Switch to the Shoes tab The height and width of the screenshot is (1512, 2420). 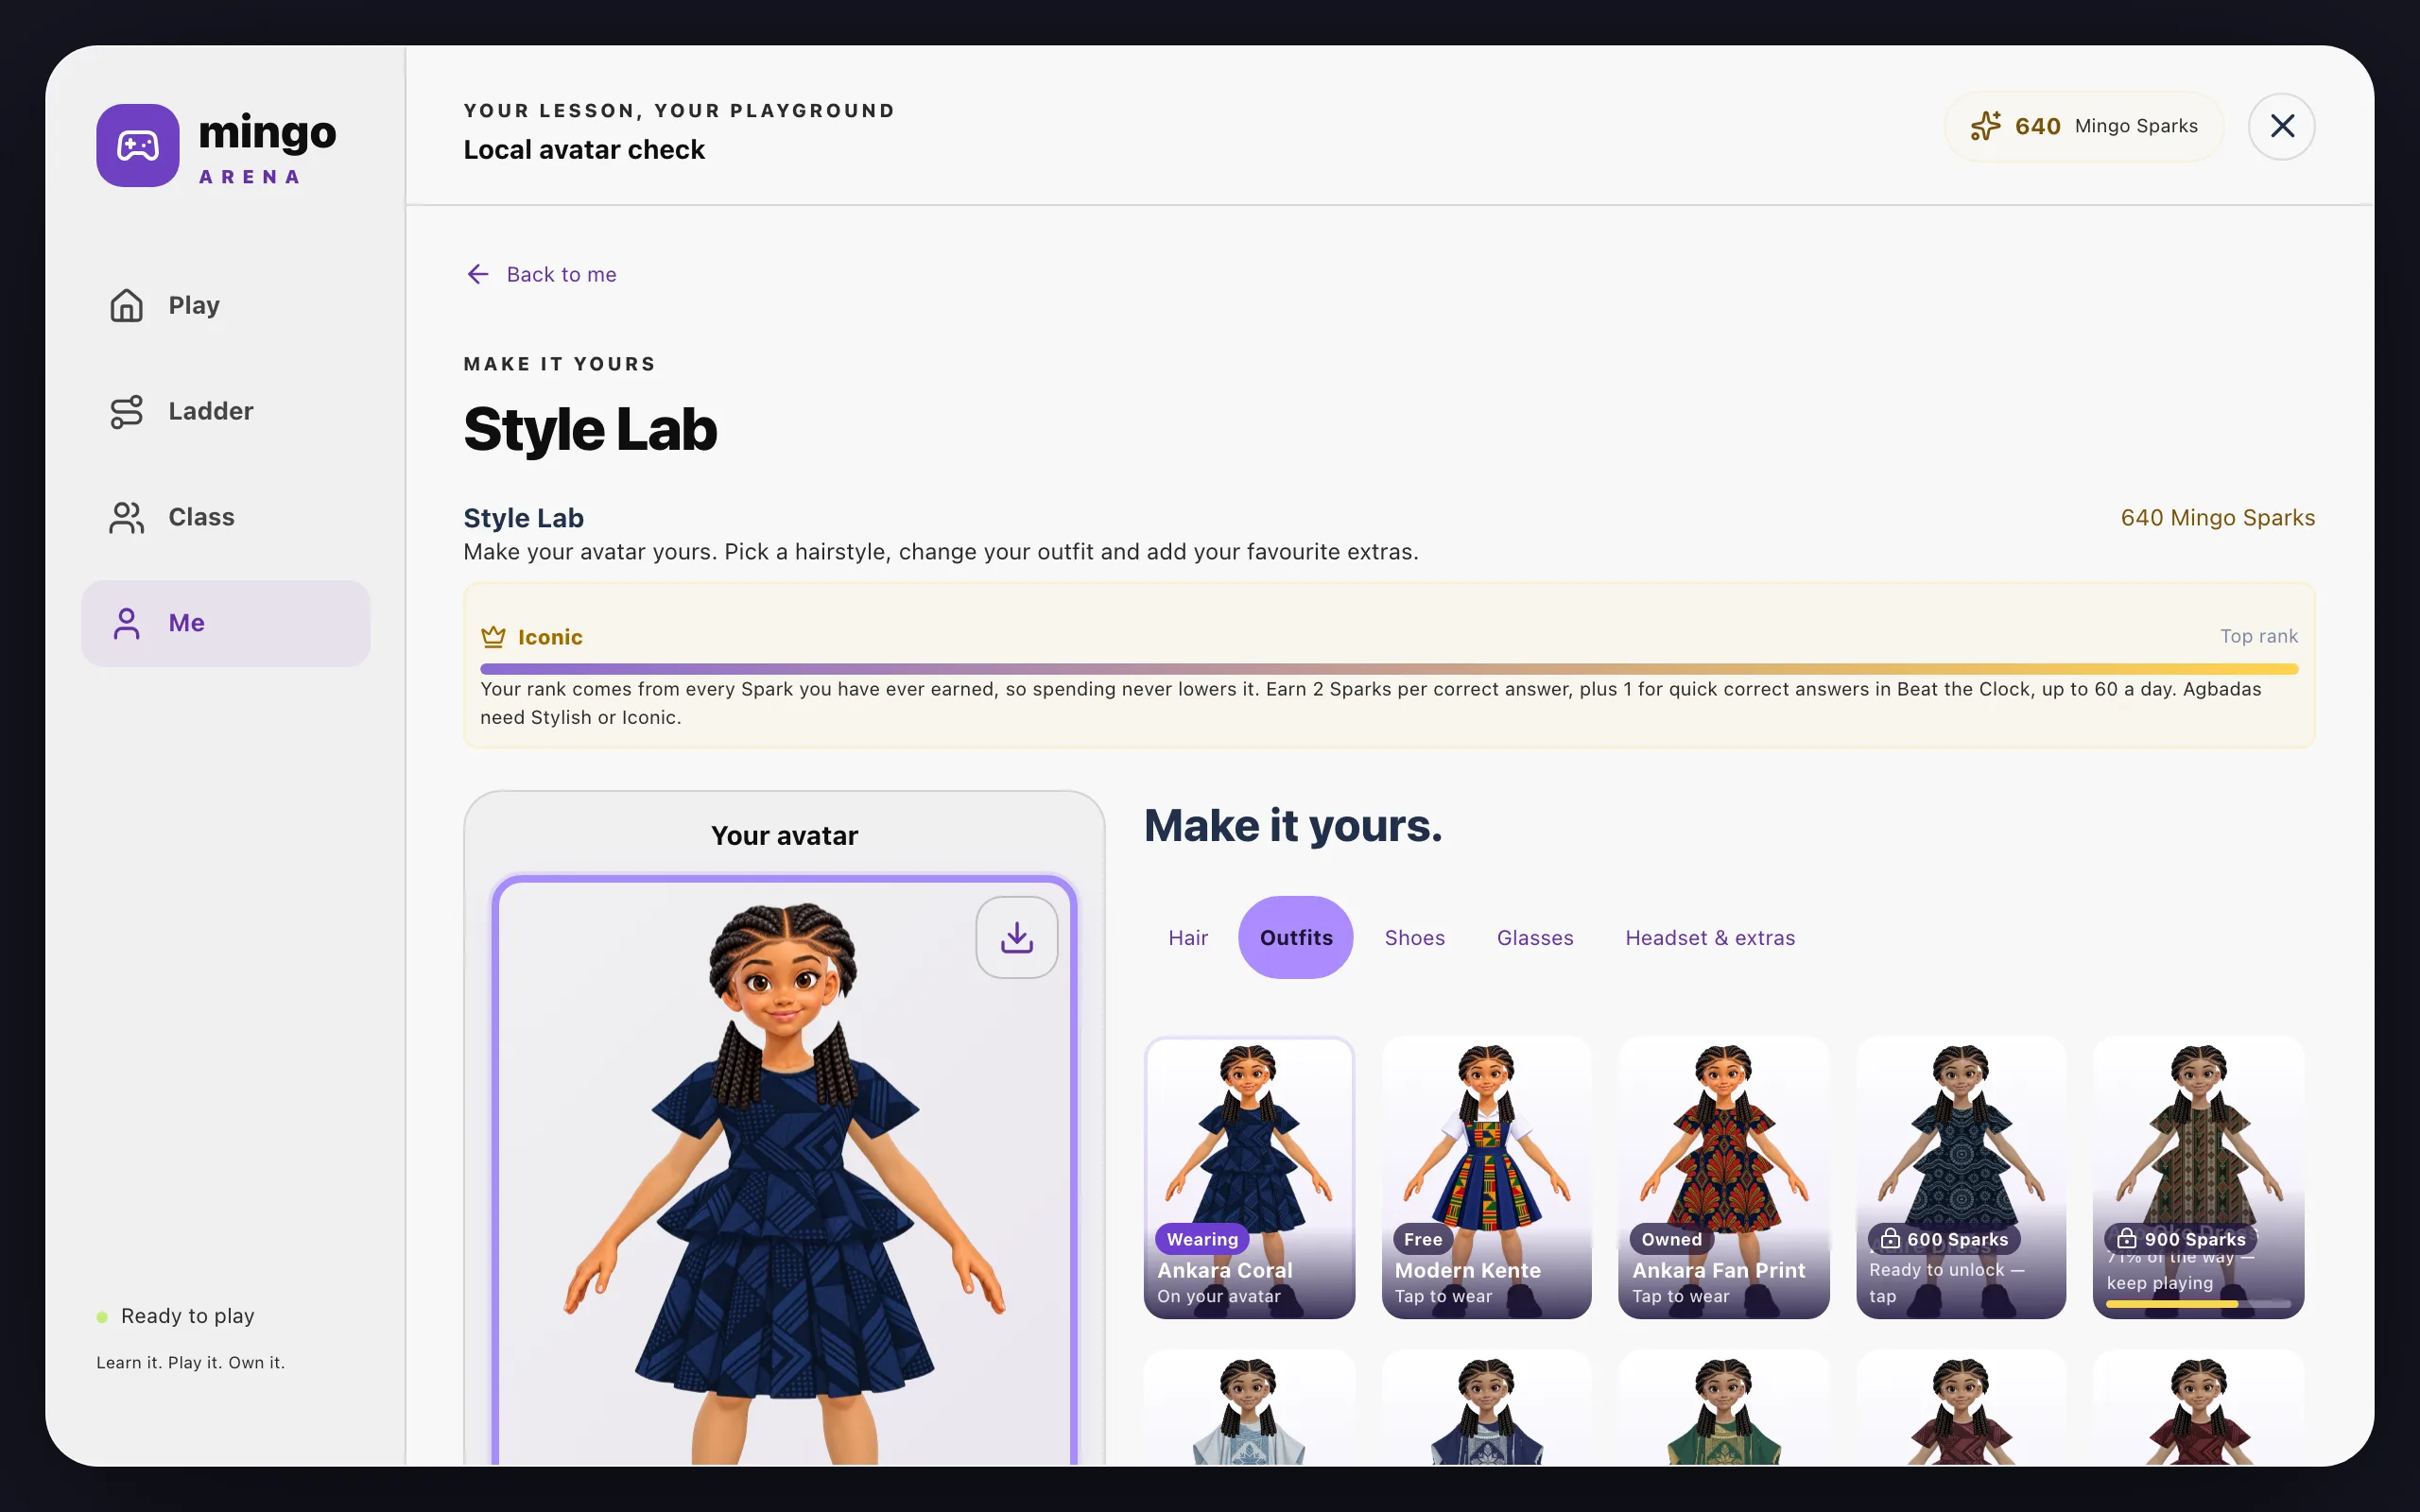1414,937
